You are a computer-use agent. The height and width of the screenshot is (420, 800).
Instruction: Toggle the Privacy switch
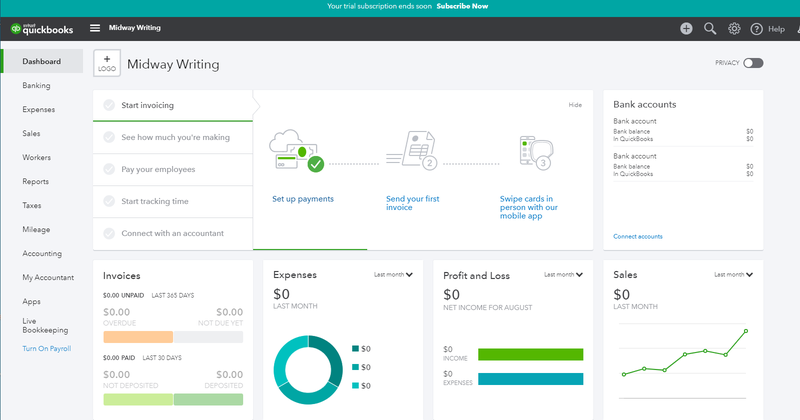pos(753,63)
